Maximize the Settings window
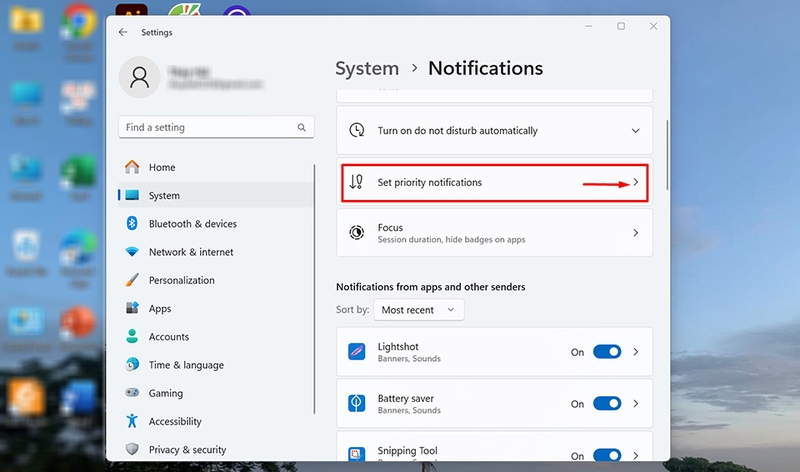Viewport: 800px width, 472px height. click(x=621, y=26)
